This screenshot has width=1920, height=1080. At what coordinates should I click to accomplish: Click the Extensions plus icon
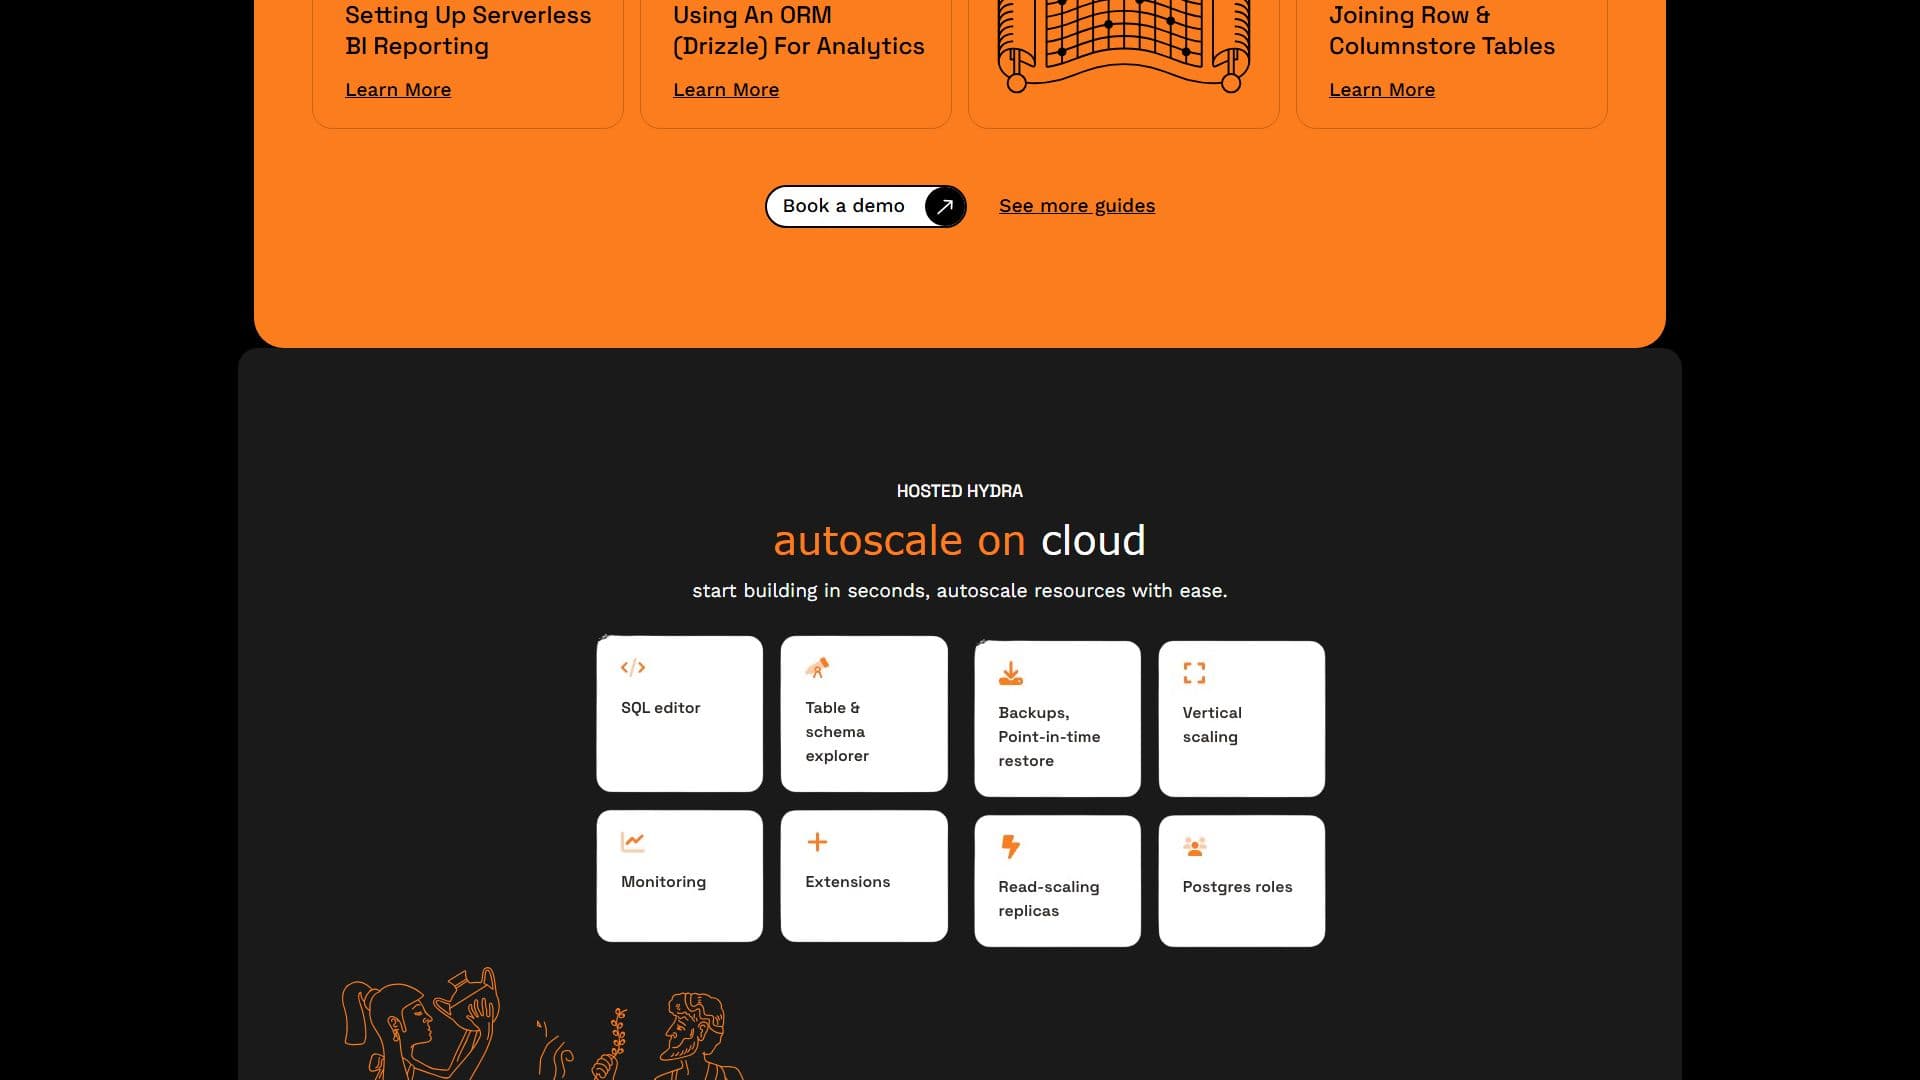pyautogui.click(x=817, y=842)
